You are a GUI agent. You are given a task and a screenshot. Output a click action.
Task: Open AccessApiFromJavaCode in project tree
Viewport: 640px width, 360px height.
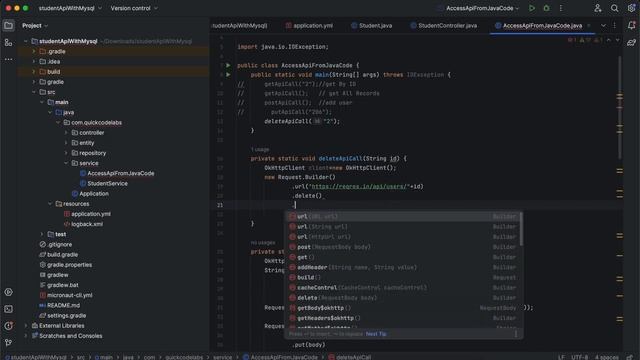tap(120, 173)
